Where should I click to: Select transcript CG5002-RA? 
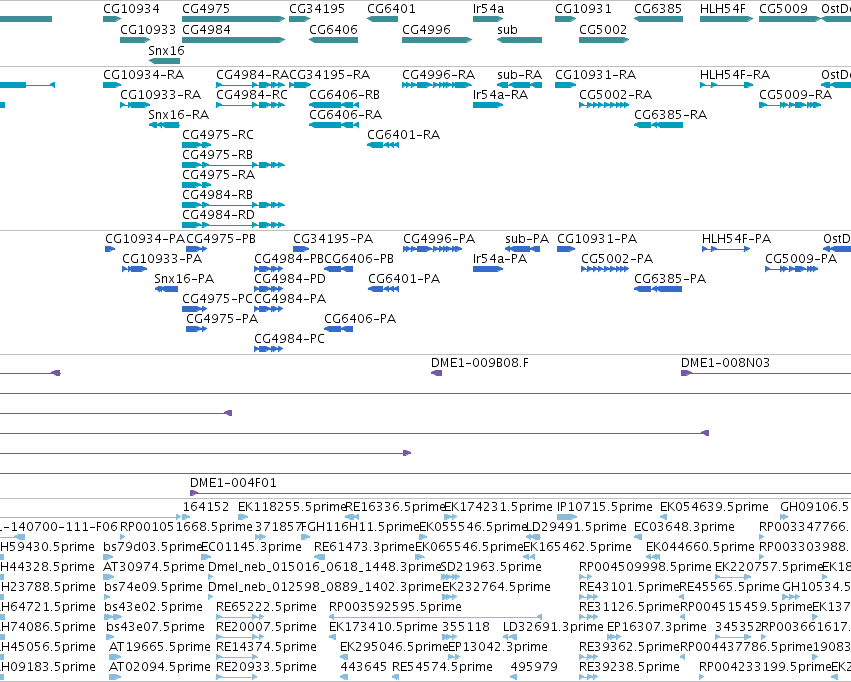tap(615, 95)
